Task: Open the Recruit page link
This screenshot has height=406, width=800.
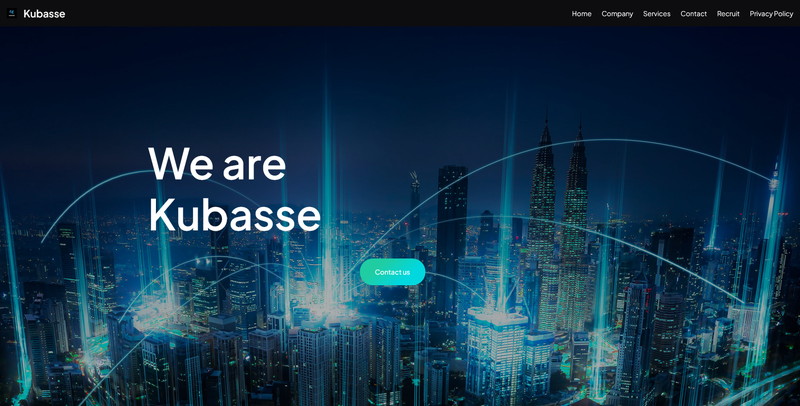Action: tap(728, 14)
